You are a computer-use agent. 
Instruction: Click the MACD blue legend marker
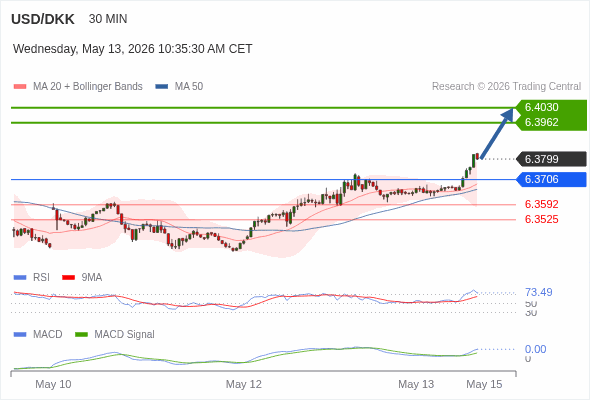coord(20,335)
